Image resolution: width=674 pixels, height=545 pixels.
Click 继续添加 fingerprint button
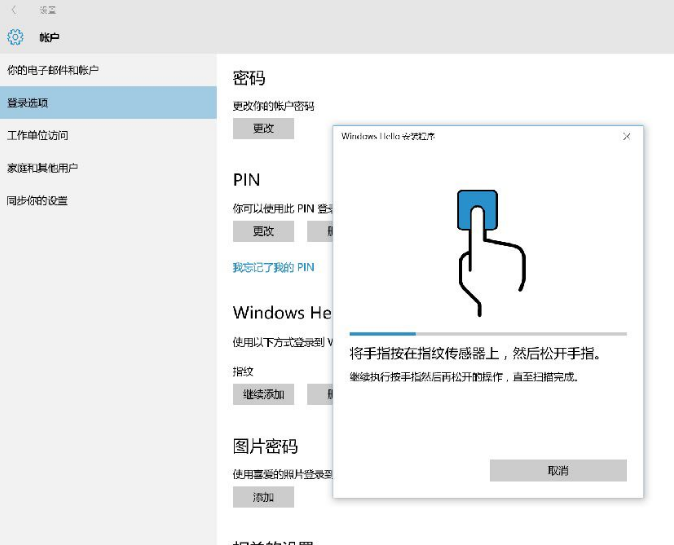(x=263, y=394)
